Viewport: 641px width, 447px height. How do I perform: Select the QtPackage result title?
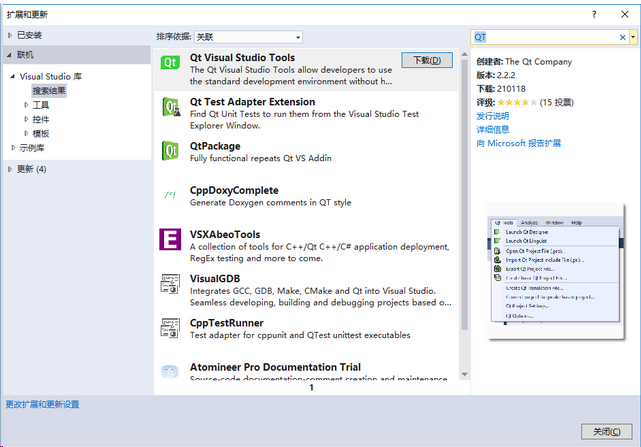coord(215,146)
